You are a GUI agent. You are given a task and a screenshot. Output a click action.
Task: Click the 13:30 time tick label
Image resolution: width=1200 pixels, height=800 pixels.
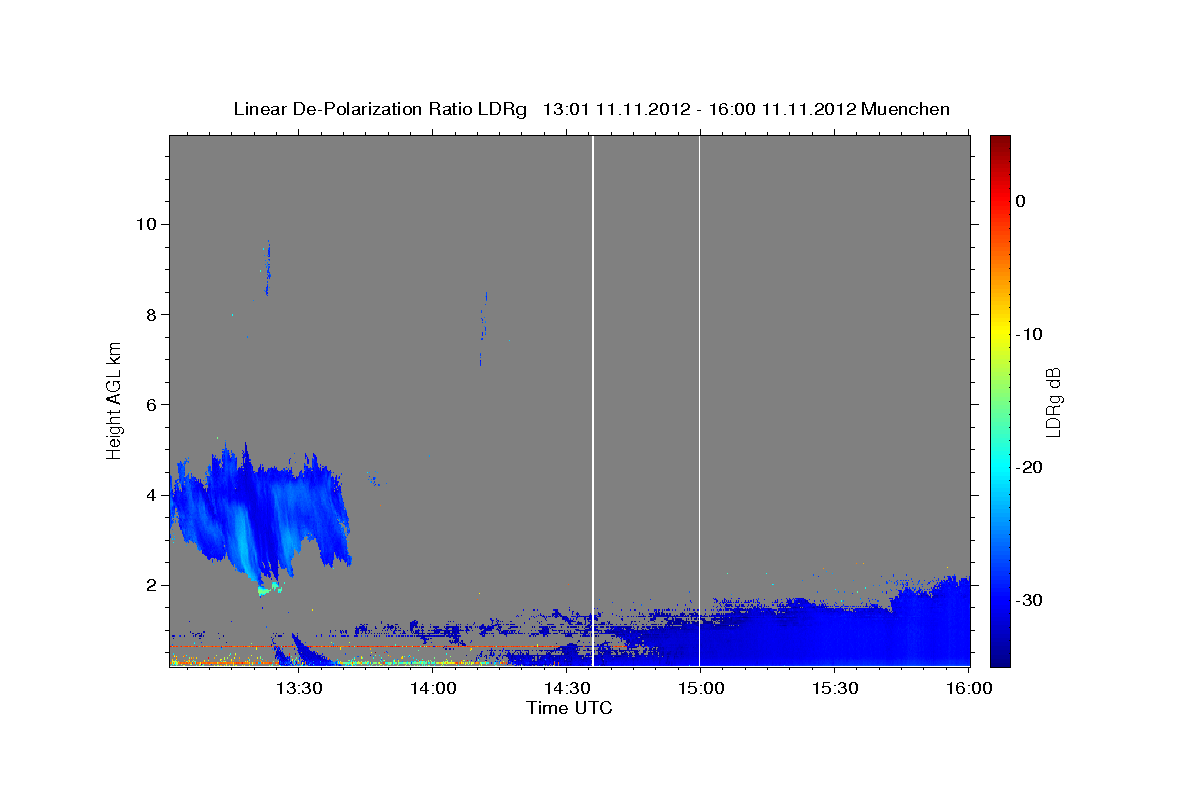point(298,688)
